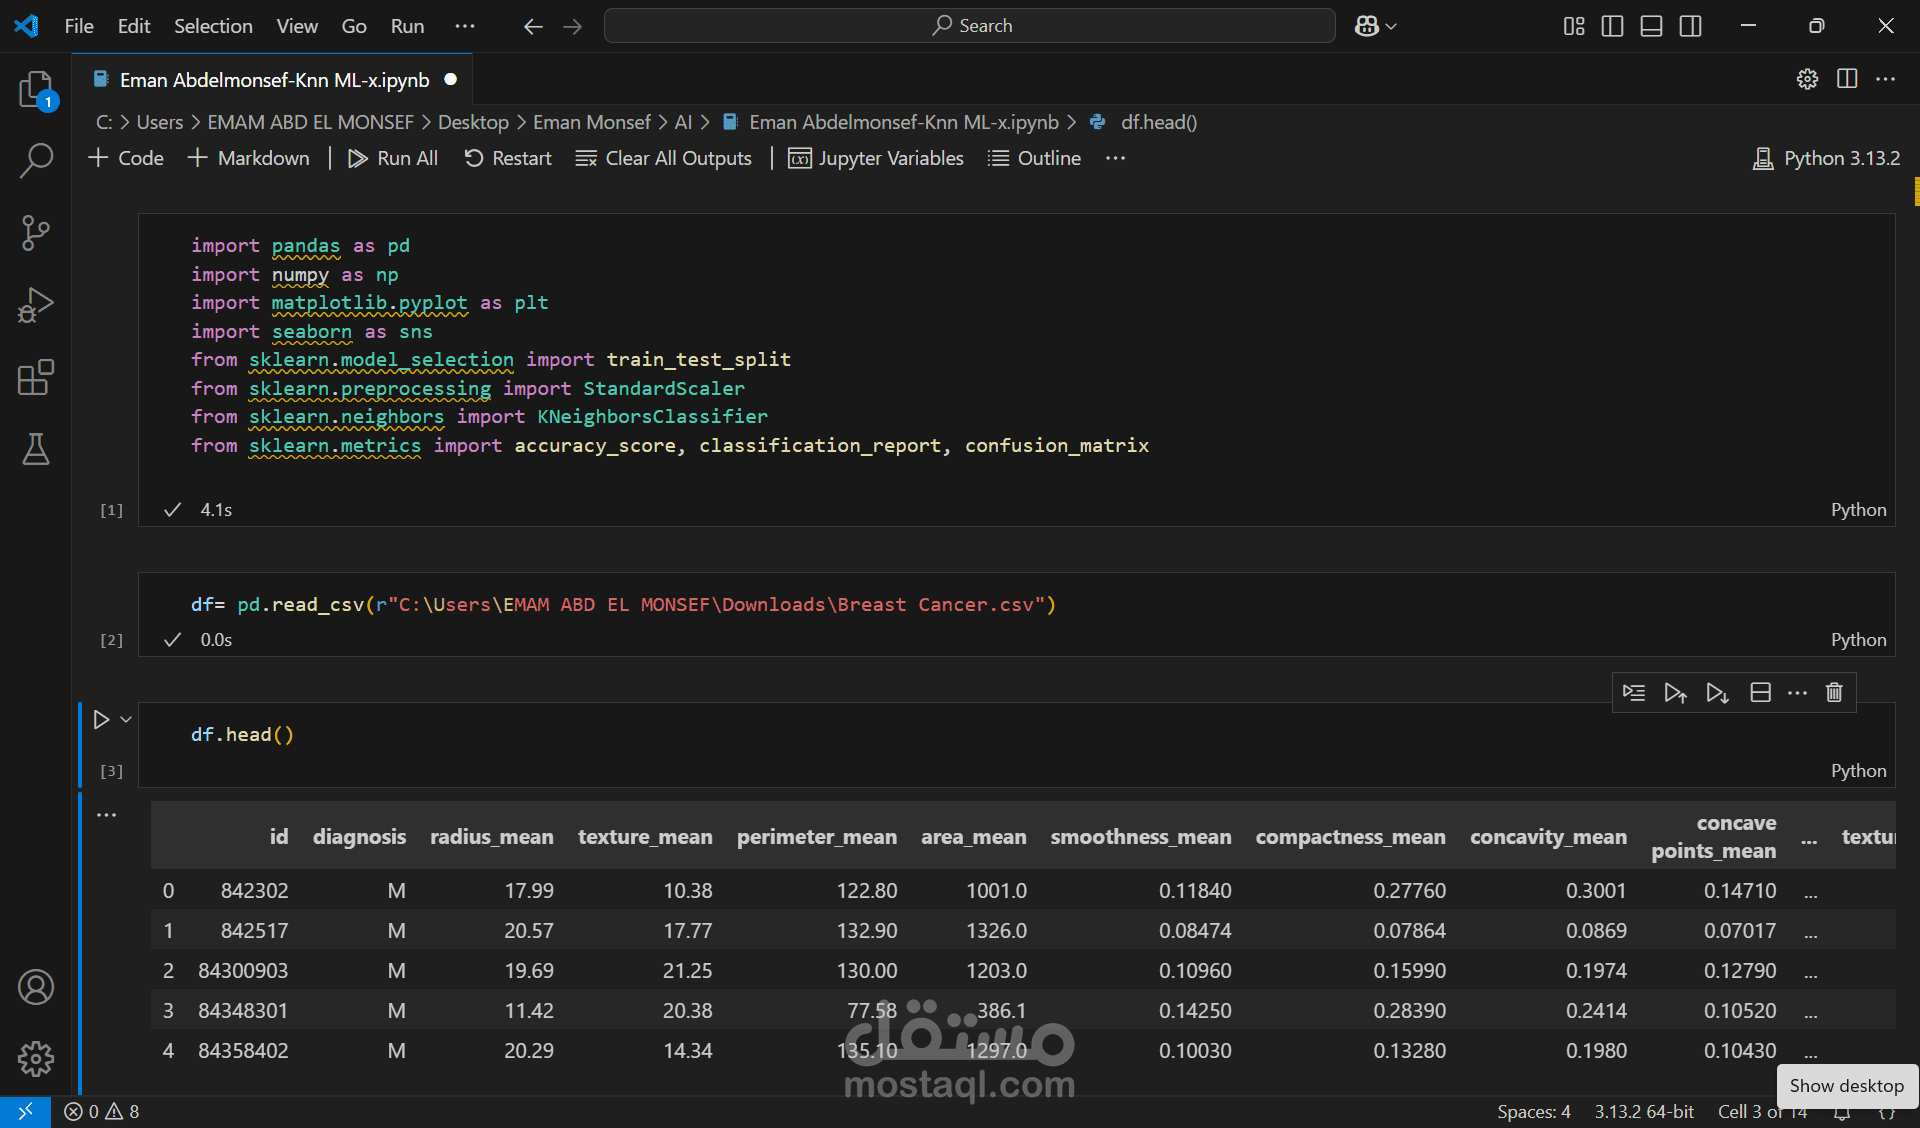Screen dimensions: 1920x1128
Task: Open the Source Control view
Action: 36,233
